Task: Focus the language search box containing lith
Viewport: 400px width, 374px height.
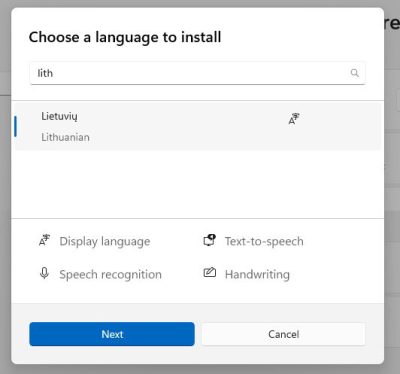Action: 197,73
